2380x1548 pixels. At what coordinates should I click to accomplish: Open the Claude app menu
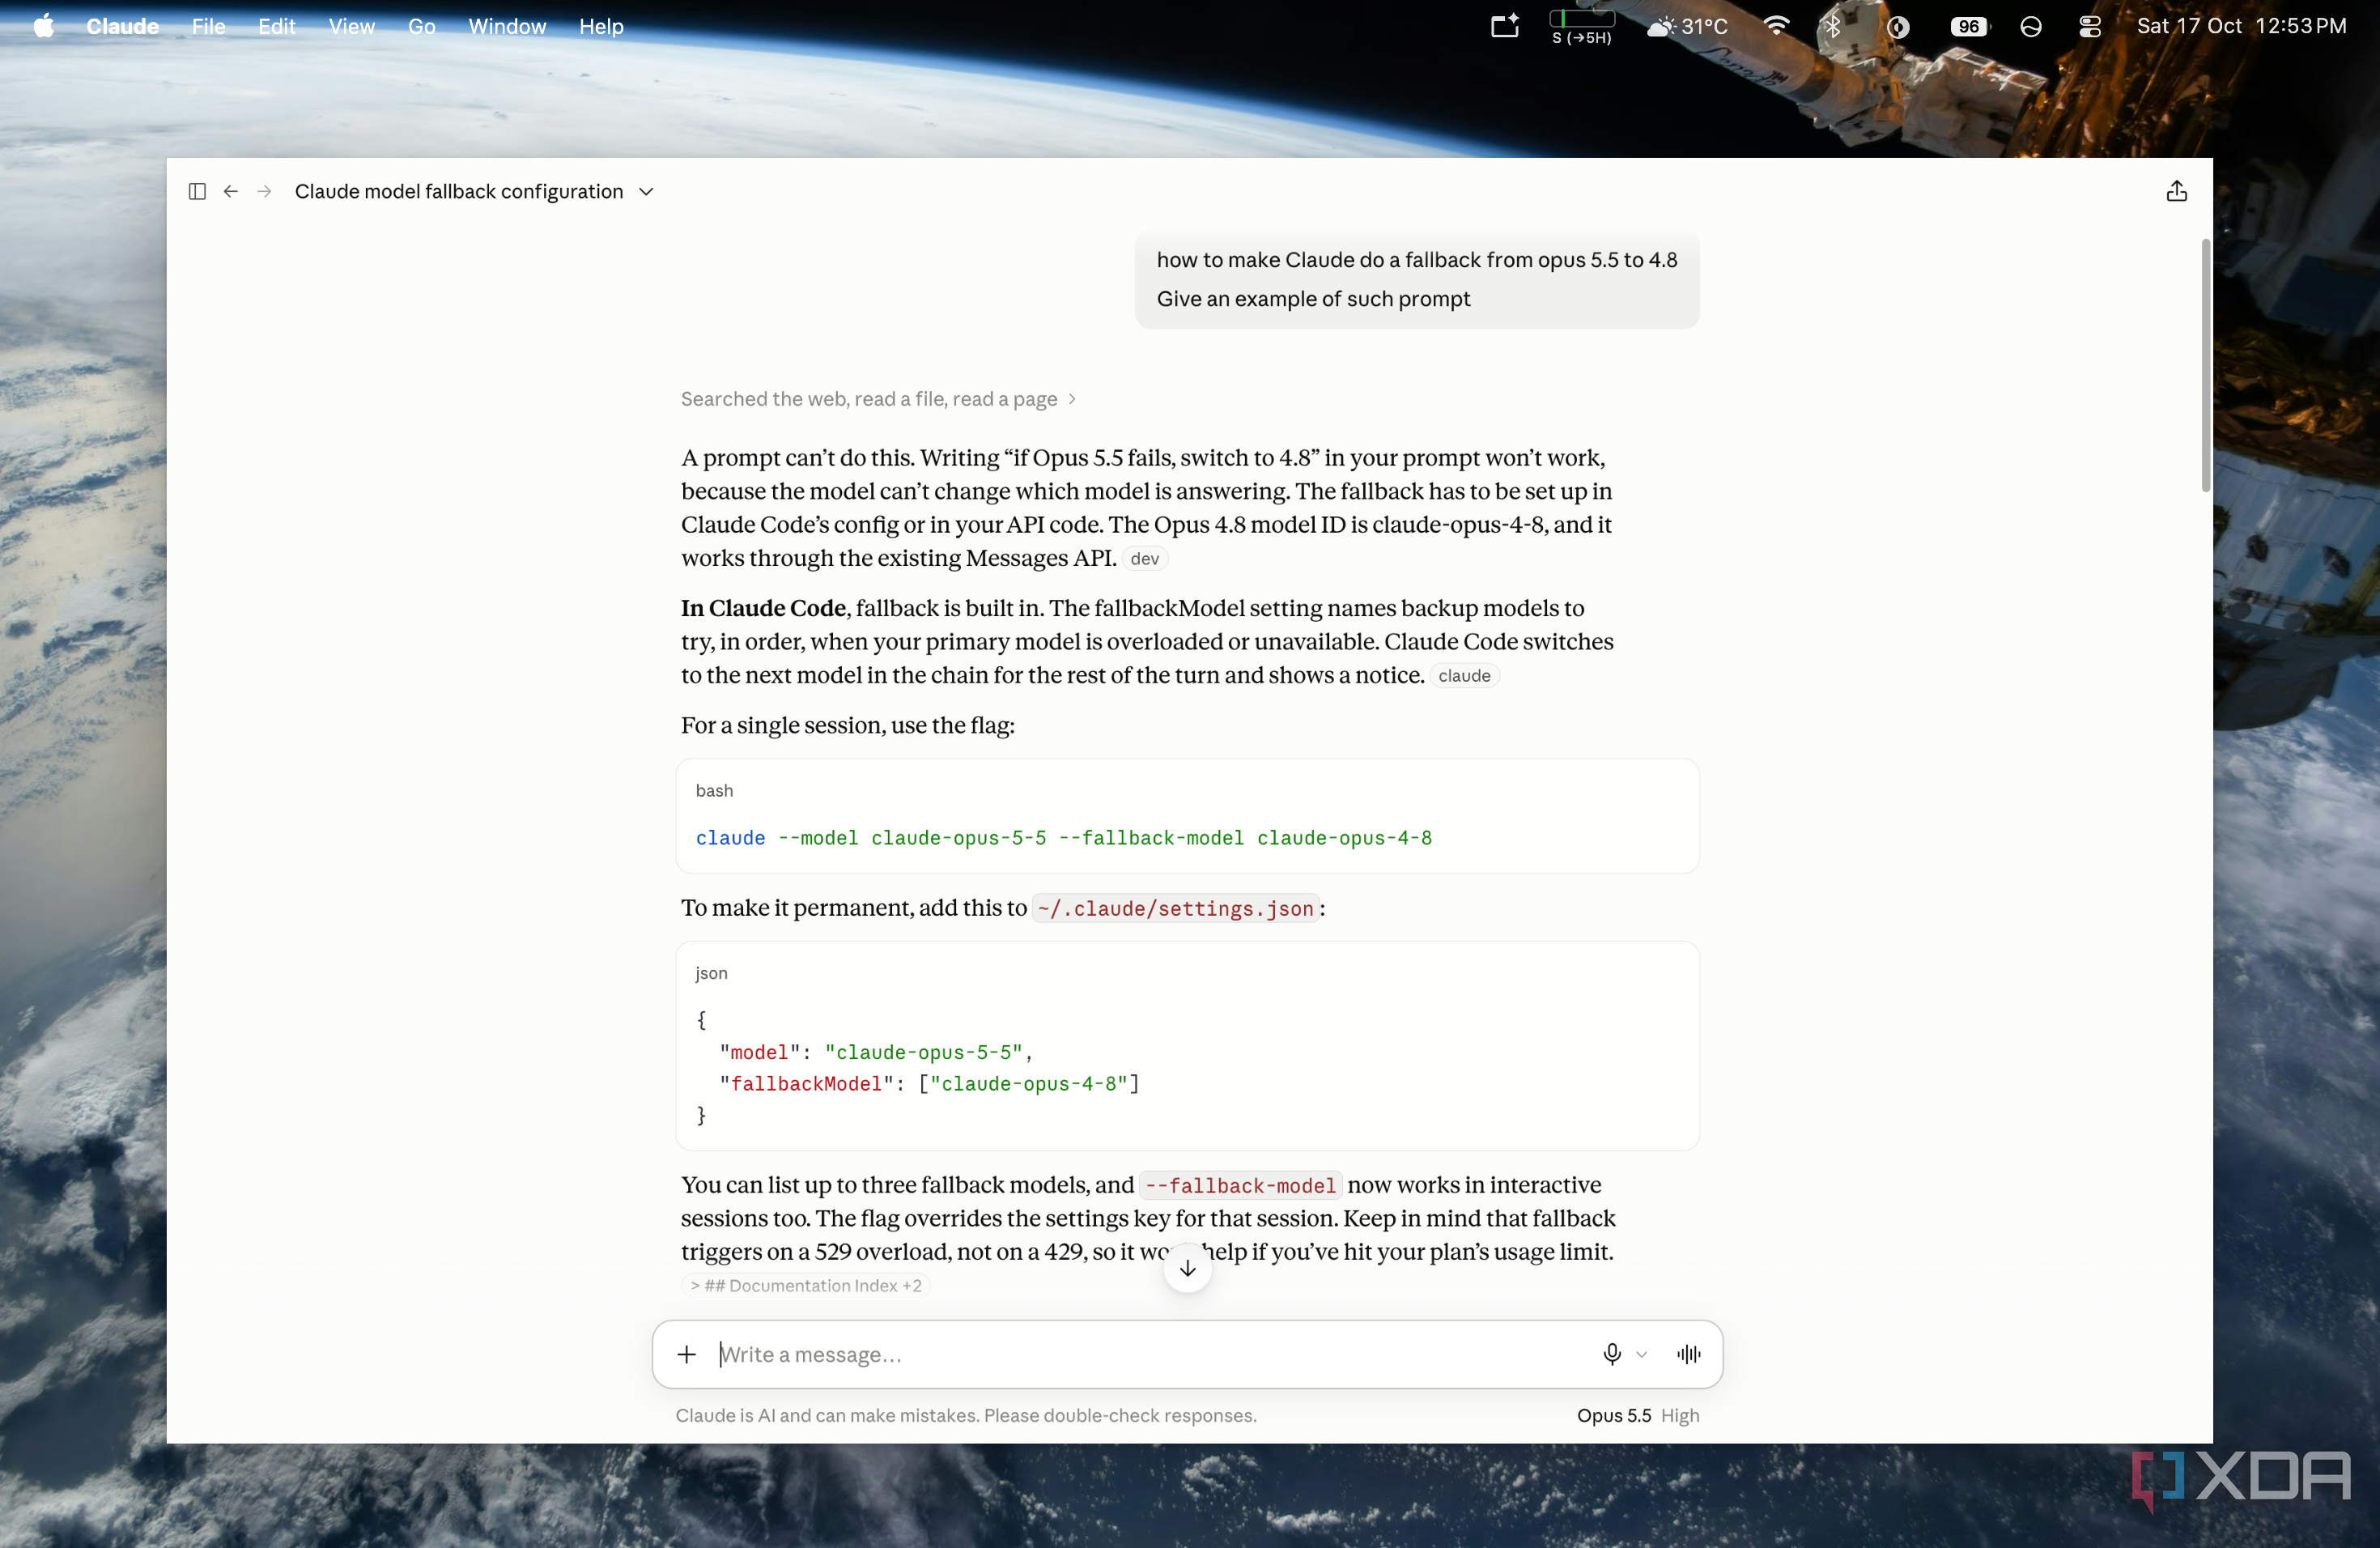(x=122, y=26)
